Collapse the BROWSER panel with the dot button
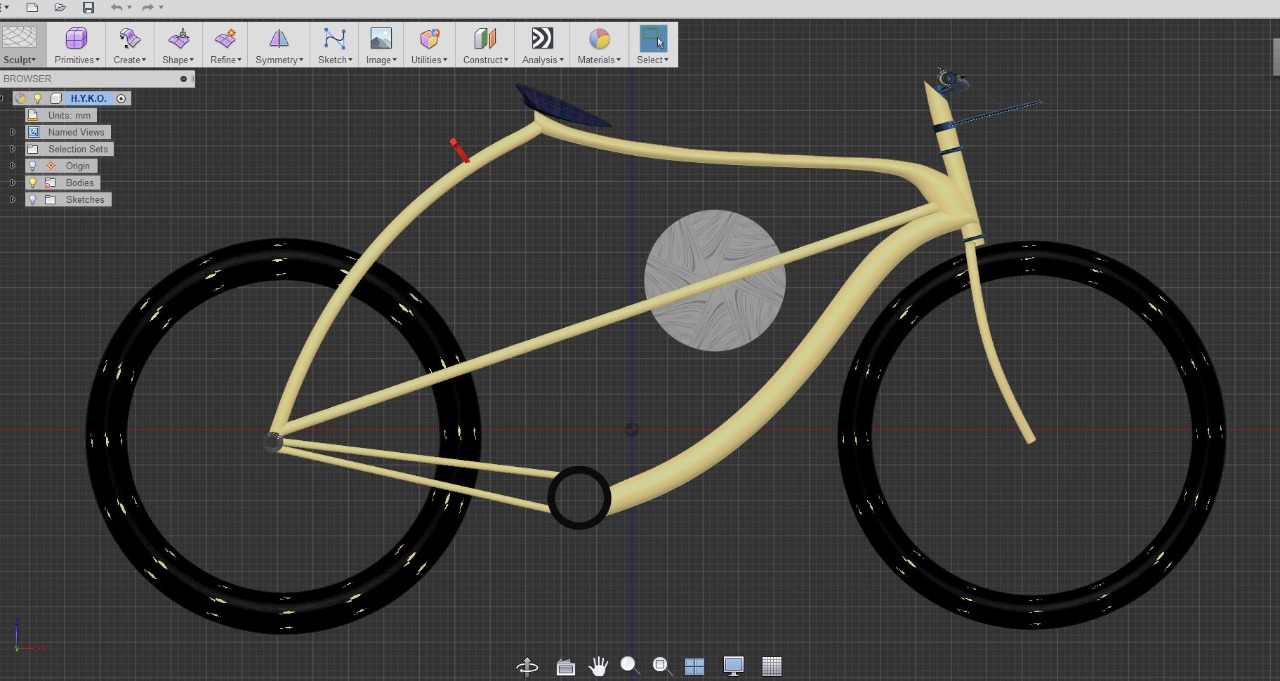1280x681 pixels. pyautogui.click(x=183, y=79)
